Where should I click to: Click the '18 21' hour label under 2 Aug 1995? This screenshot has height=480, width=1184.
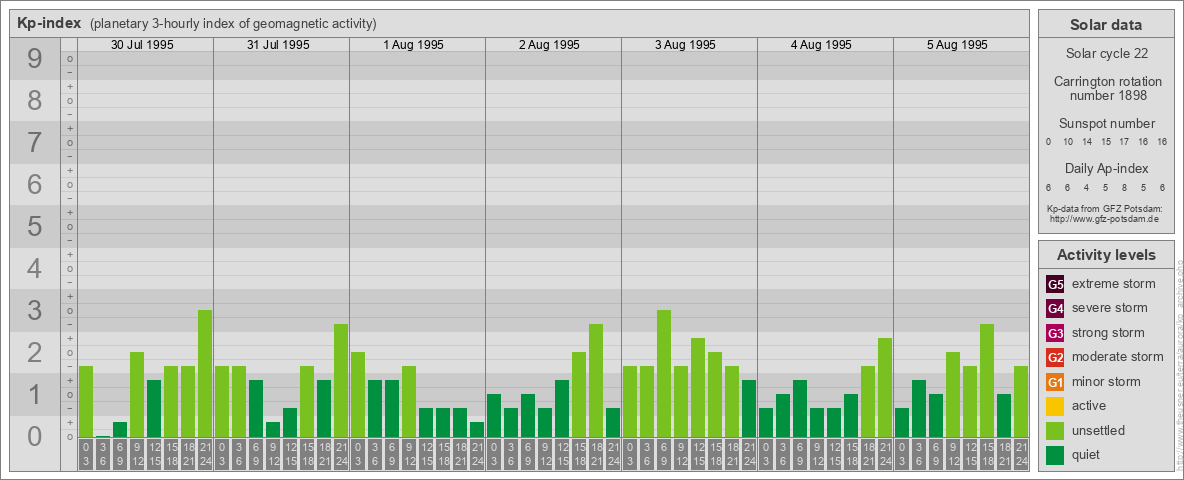coord(596,455)
